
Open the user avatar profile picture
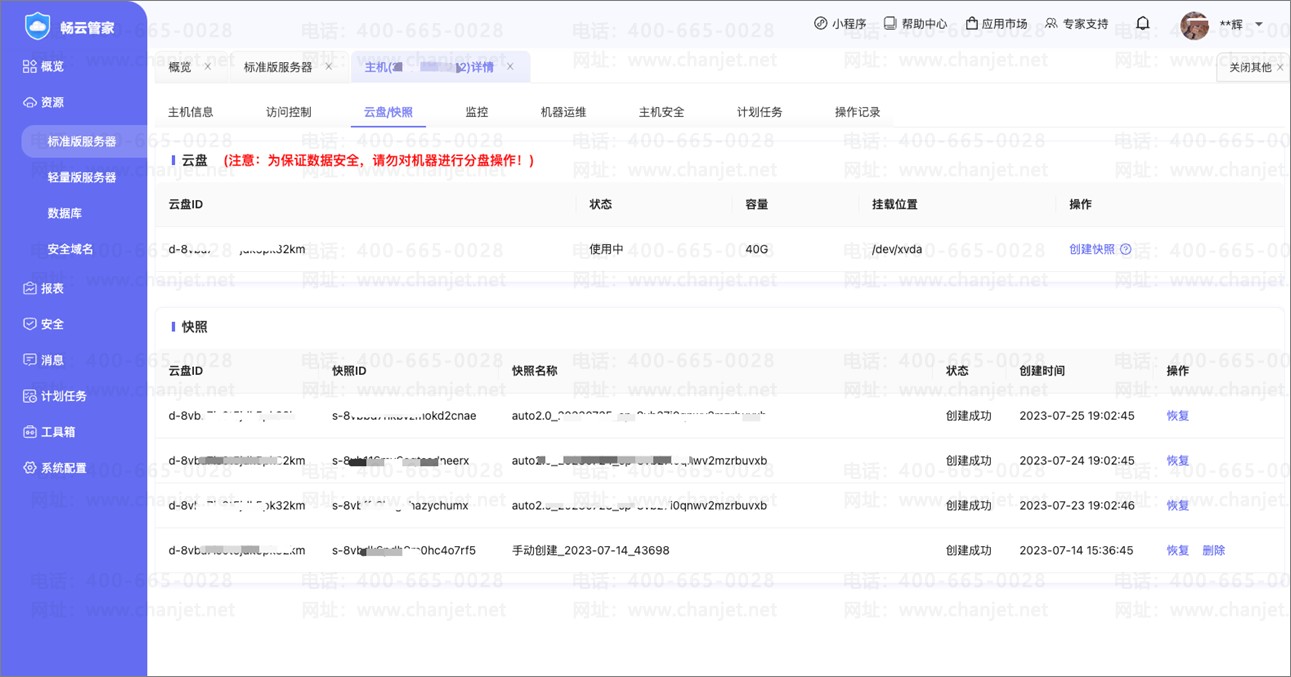[x=1194, y=25]
